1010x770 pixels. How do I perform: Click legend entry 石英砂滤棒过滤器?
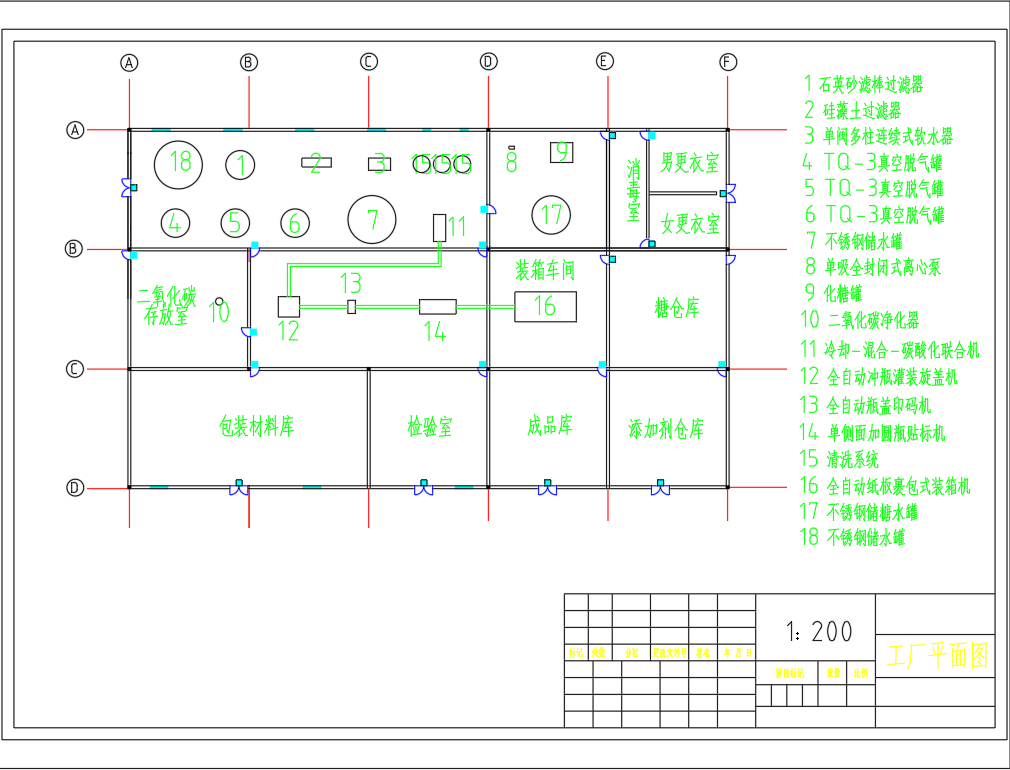coord(870,84)
